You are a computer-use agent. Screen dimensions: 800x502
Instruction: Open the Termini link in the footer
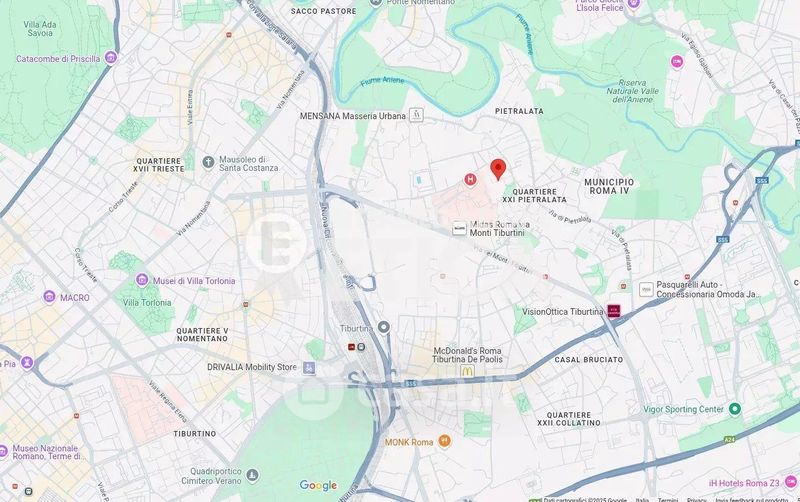point(667,499)
